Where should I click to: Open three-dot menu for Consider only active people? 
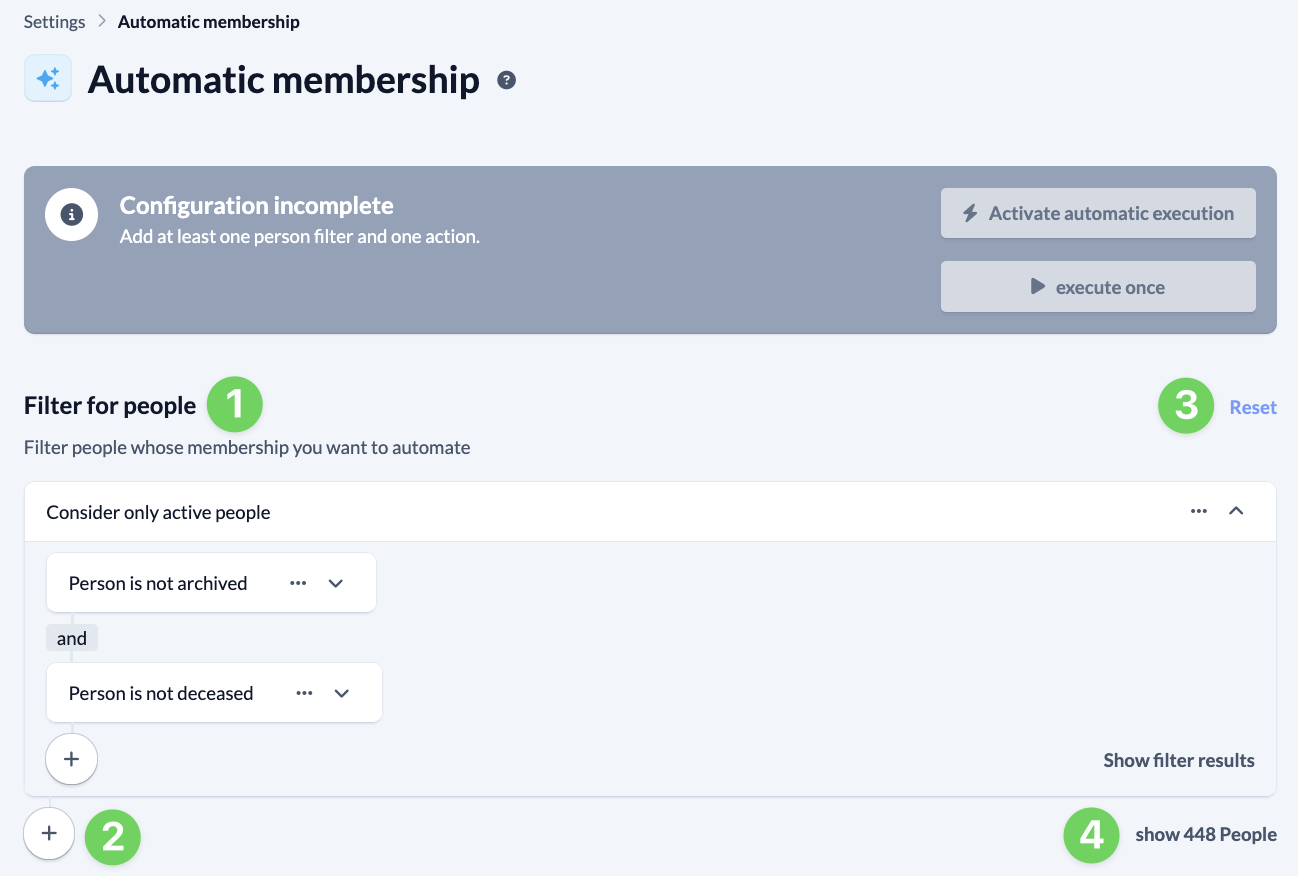tap(1199, 511)
